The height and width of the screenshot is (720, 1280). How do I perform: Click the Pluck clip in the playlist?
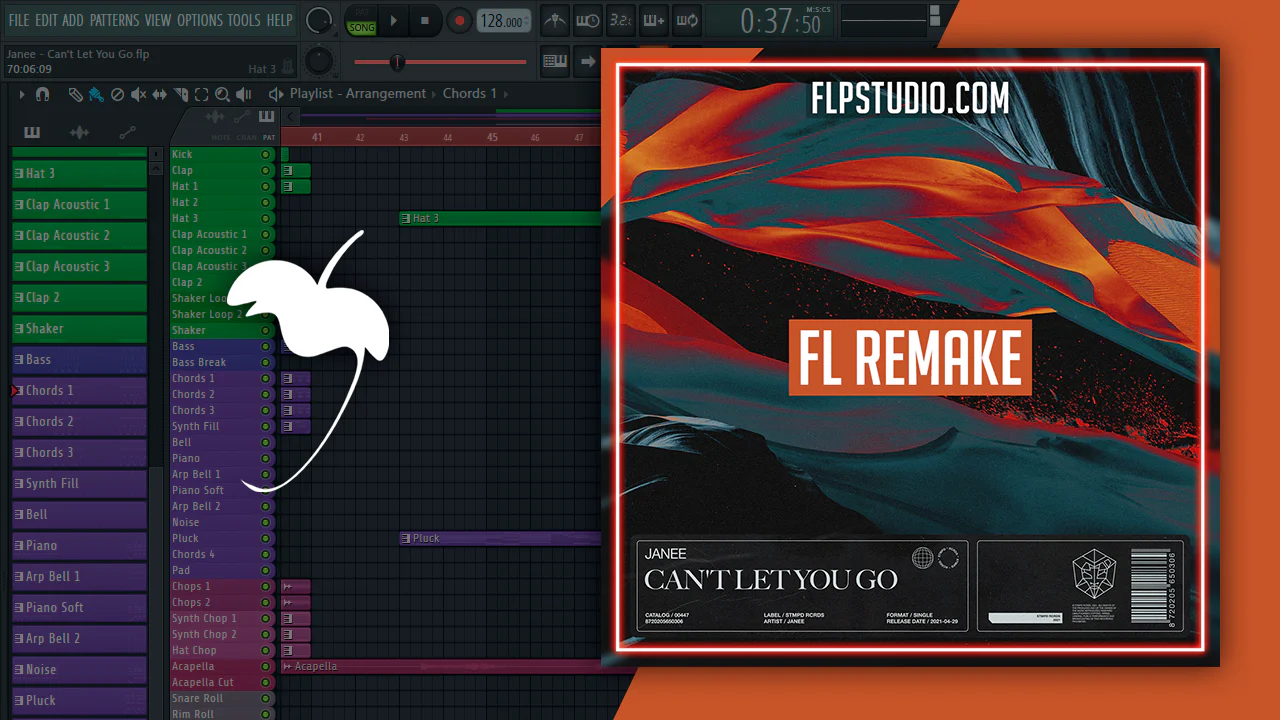pyautogui.click(x=500, y=538)
